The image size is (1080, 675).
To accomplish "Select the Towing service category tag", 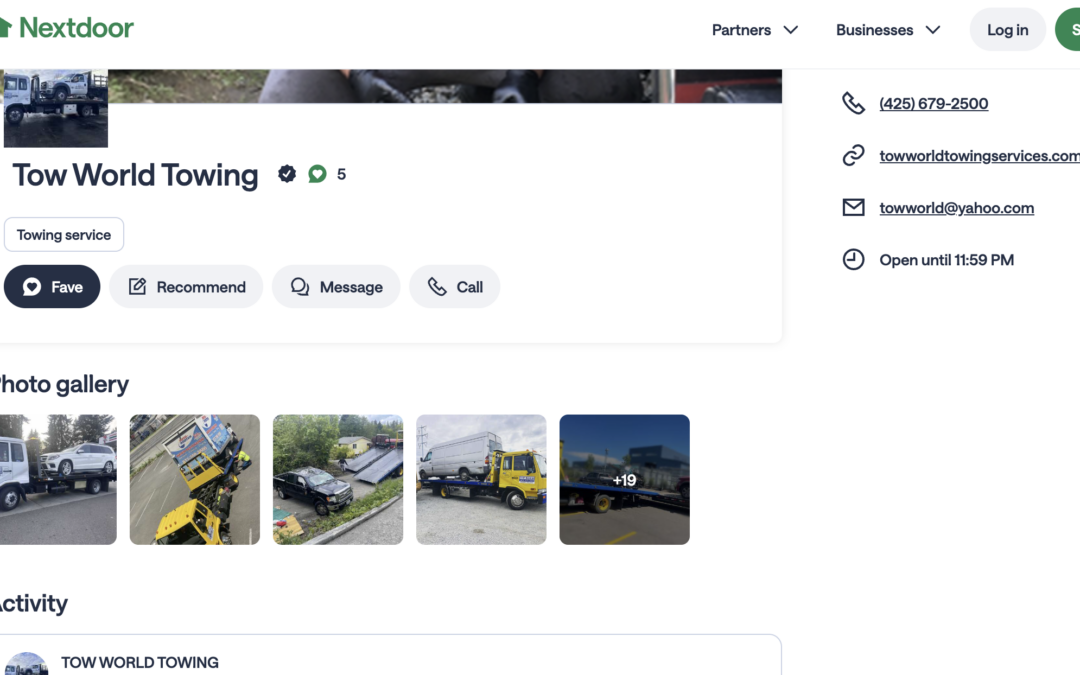I will click(x=64, y=235).
